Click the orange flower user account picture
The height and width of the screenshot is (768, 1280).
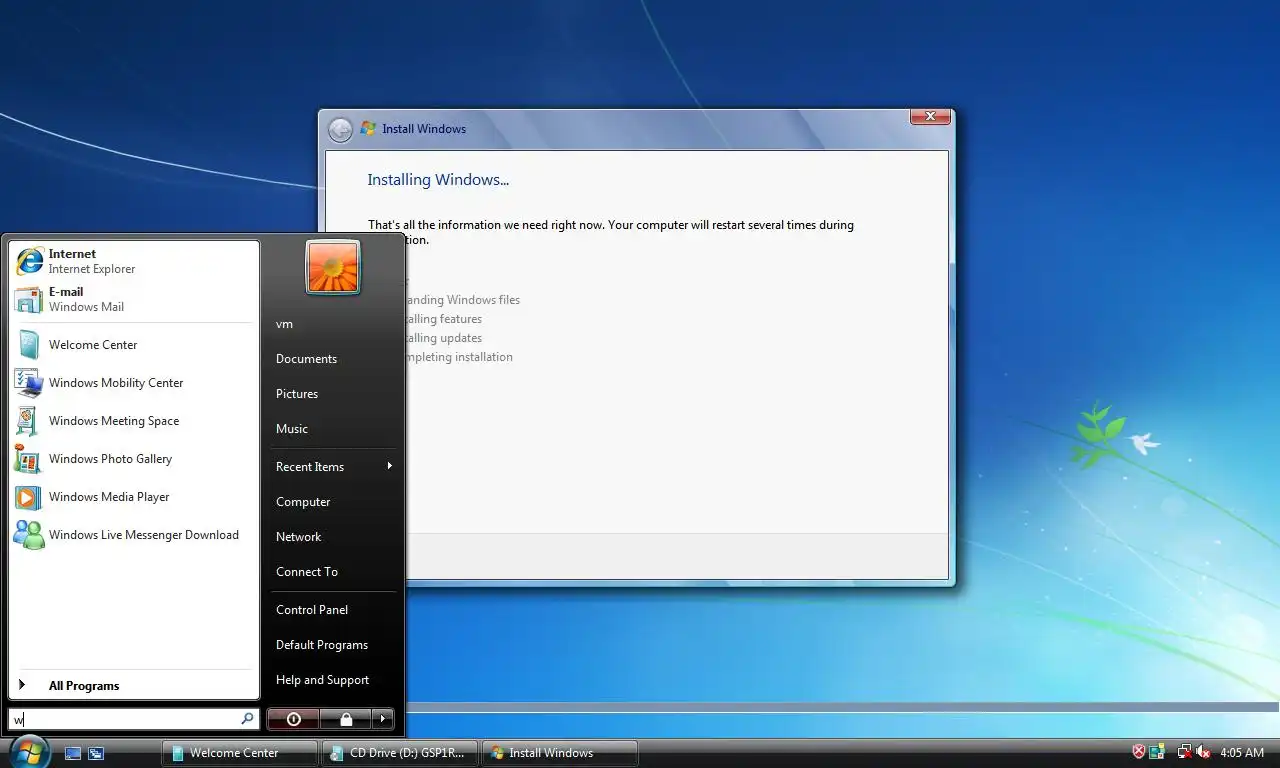coord(333,268)
